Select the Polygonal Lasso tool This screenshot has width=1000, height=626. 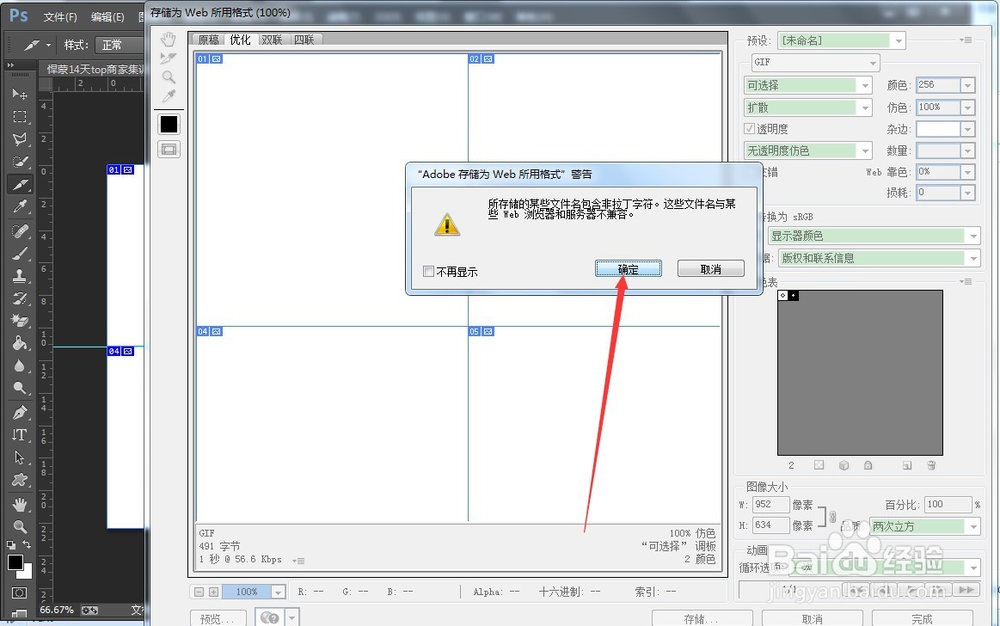tap(20, 139)
